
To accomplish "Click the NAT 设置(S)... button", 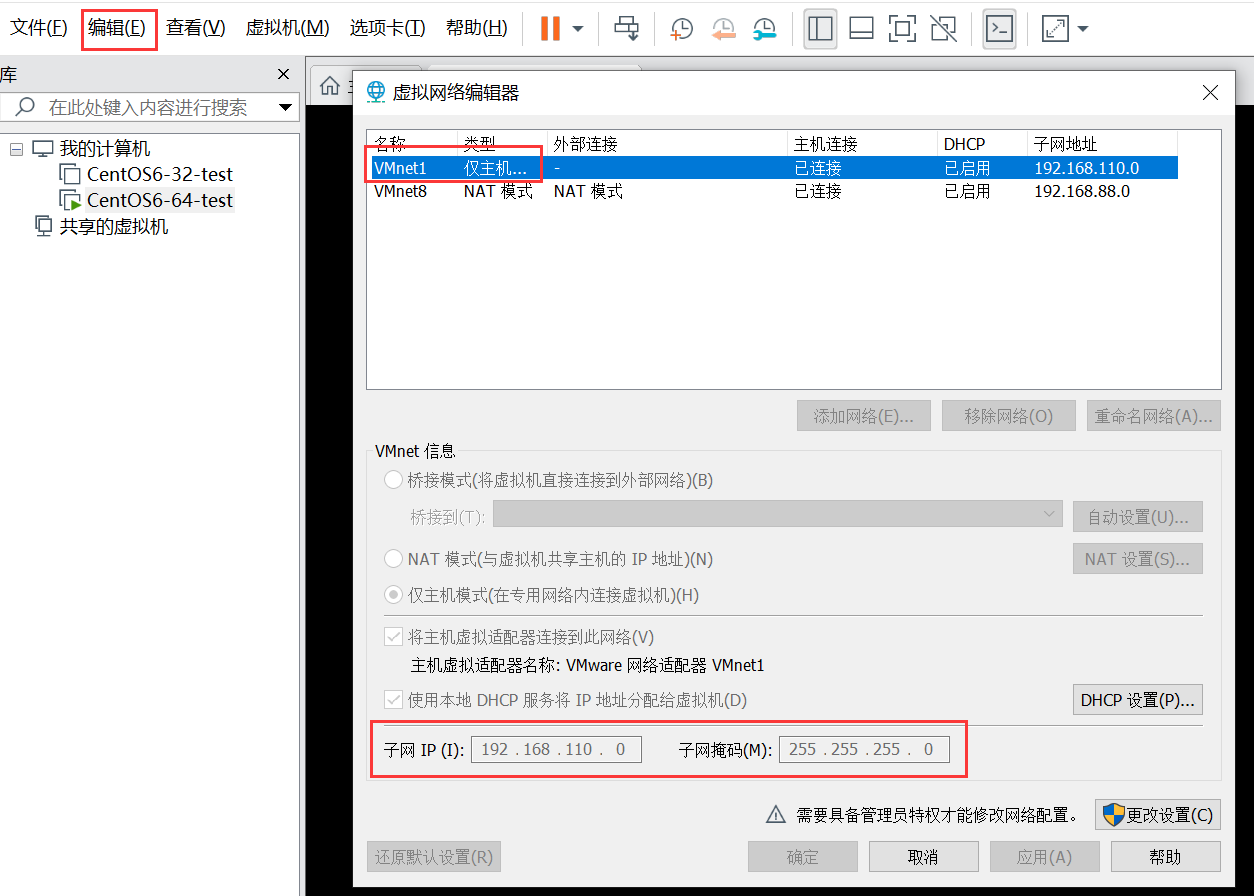I will pos(1137,559).
